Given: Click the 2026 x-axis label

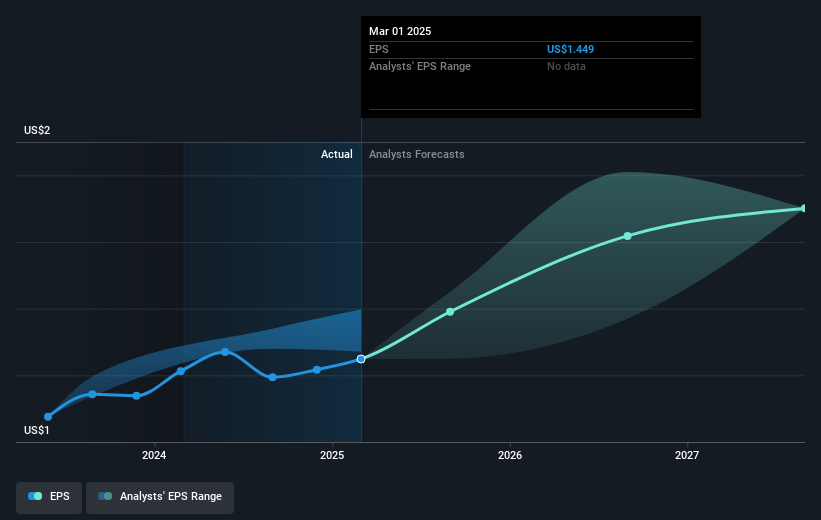Looking at the screenshot, I should point(510,455).
